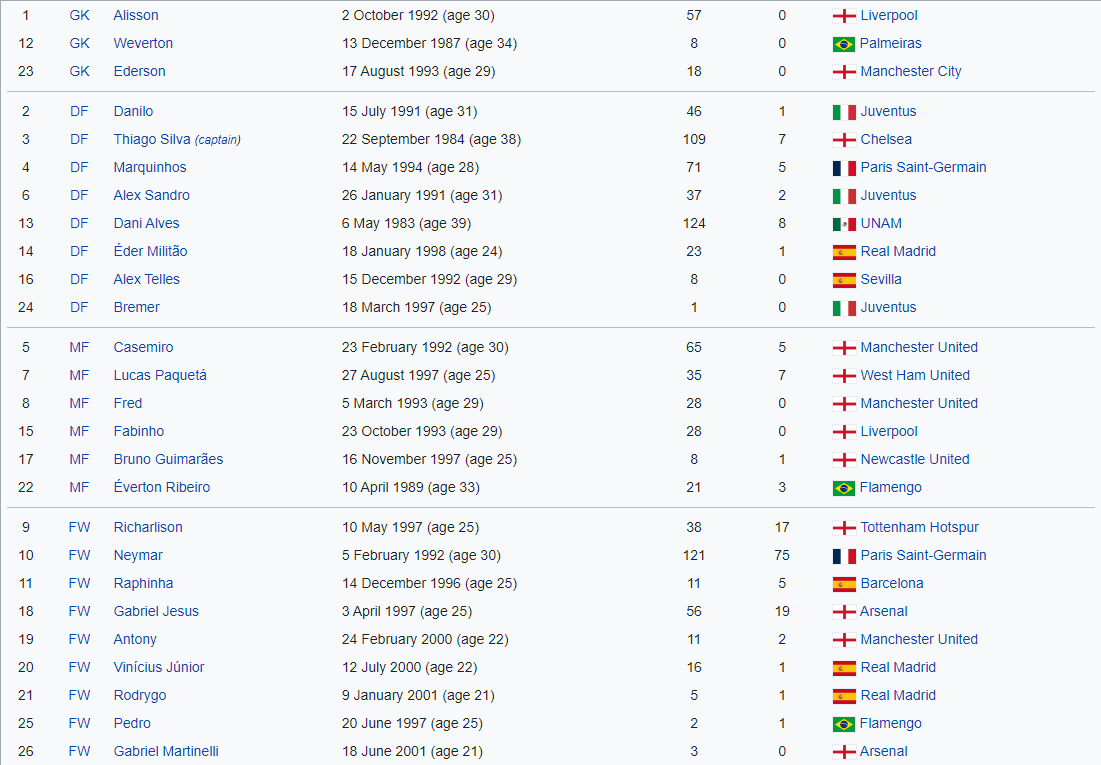Click the England flag next to Tottenham Hotspur
This screenshot has width=1101, height=765.
point(844,528)
